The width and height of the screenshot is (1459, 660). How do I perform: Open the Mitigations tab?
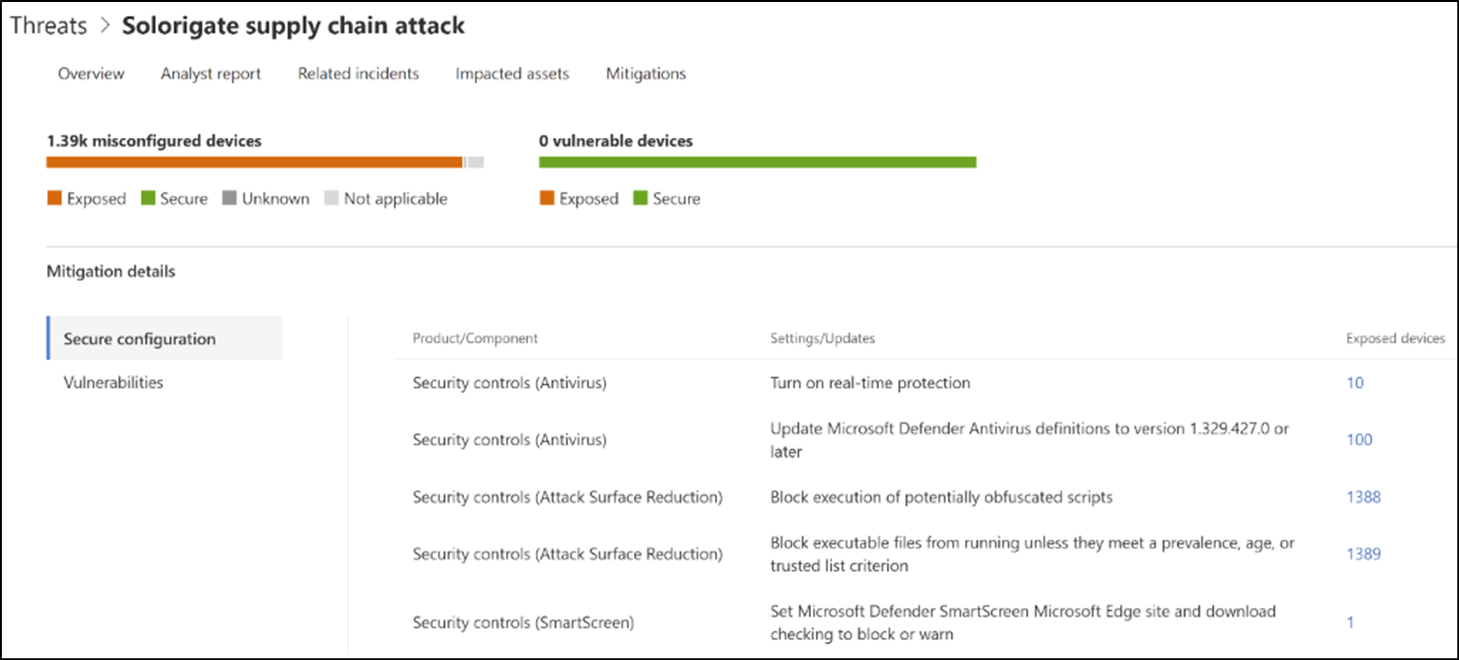click(x=645, y=73)
